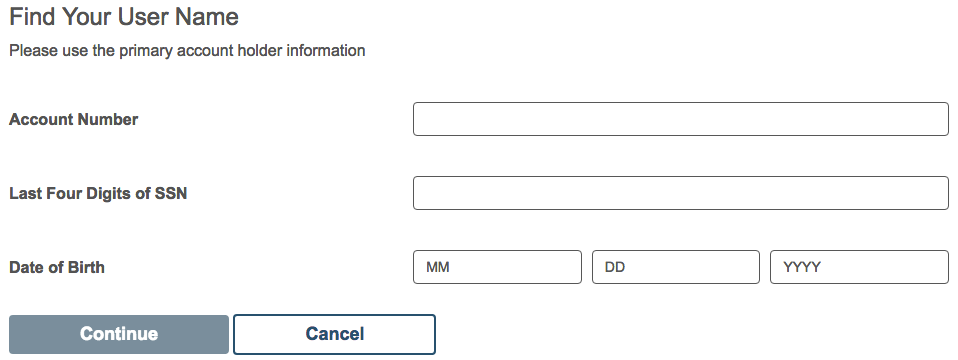Image resolution: width=958 pixels, height=360 pixels.
Task: Click the YYYY year field
Action: click(x=859, y=266)
